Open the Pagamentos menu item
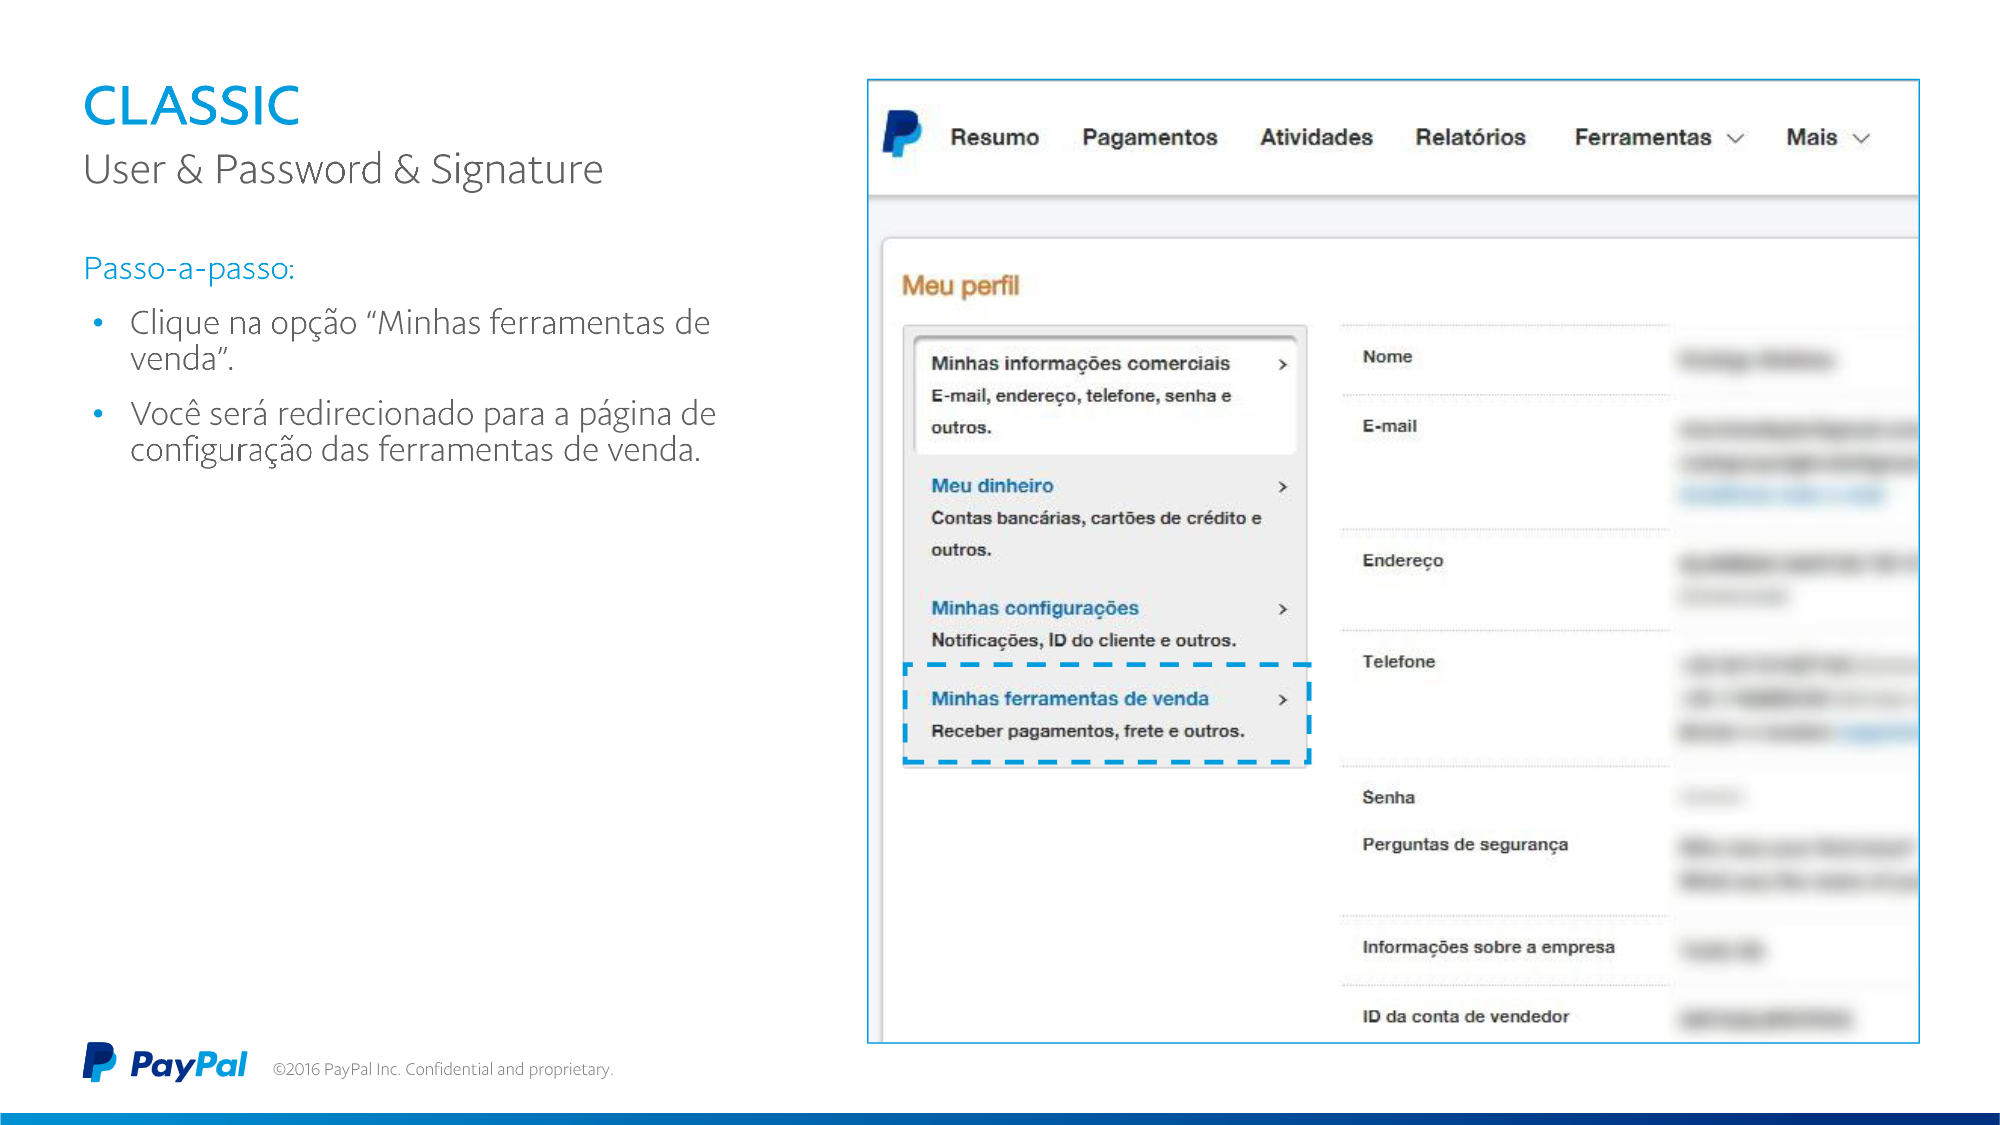Image resolution: width=2000 pixels, height=1125 pixels. 1149,137
